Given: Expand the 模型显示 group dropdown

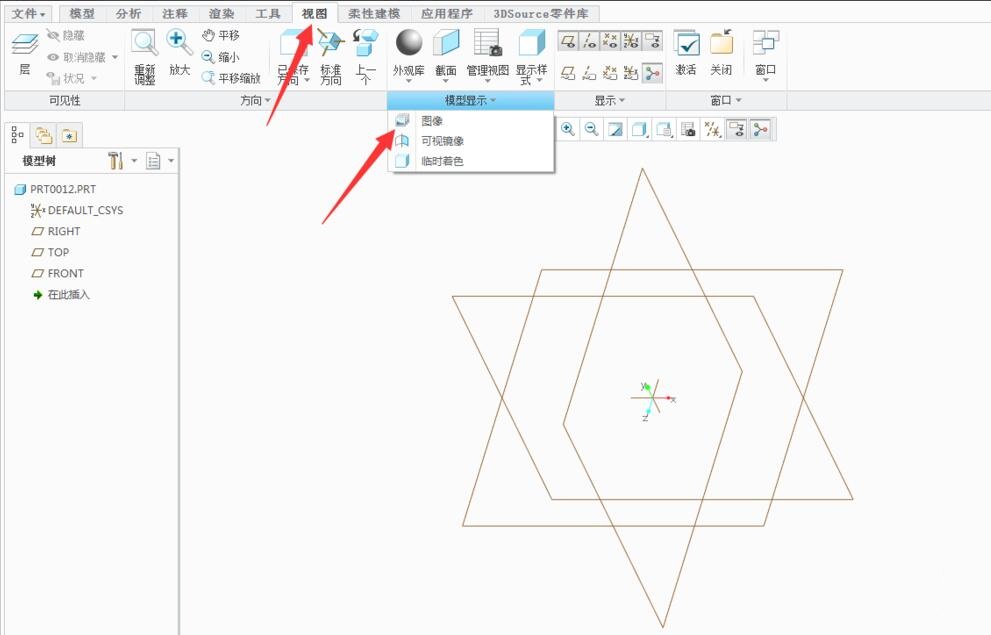Looking at the screenshot, I should tap(470, 101).
